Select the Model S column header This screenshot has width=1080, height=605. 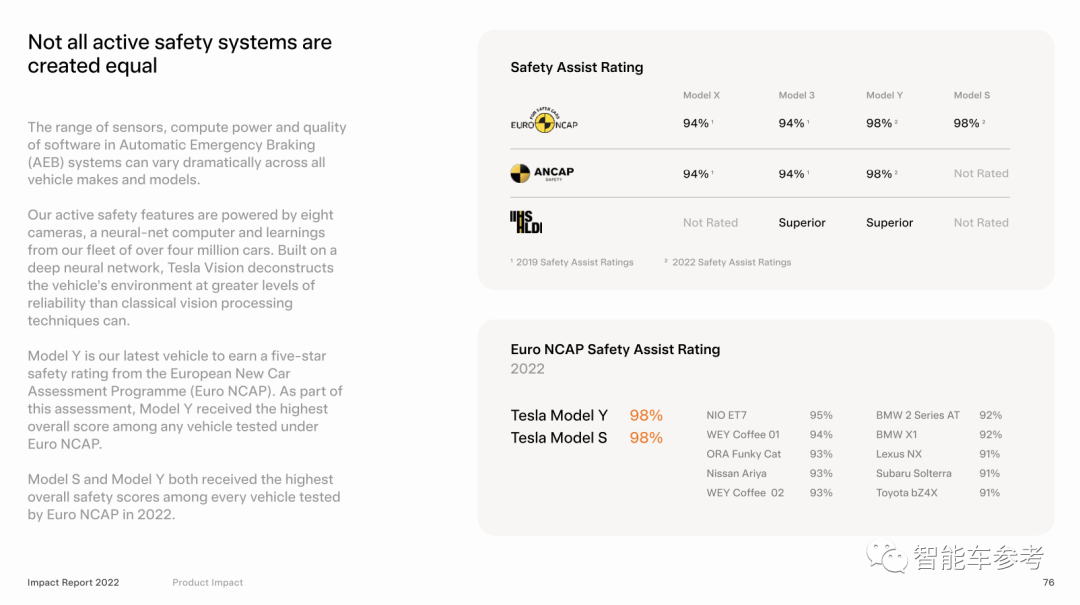(x=971, y=95)
